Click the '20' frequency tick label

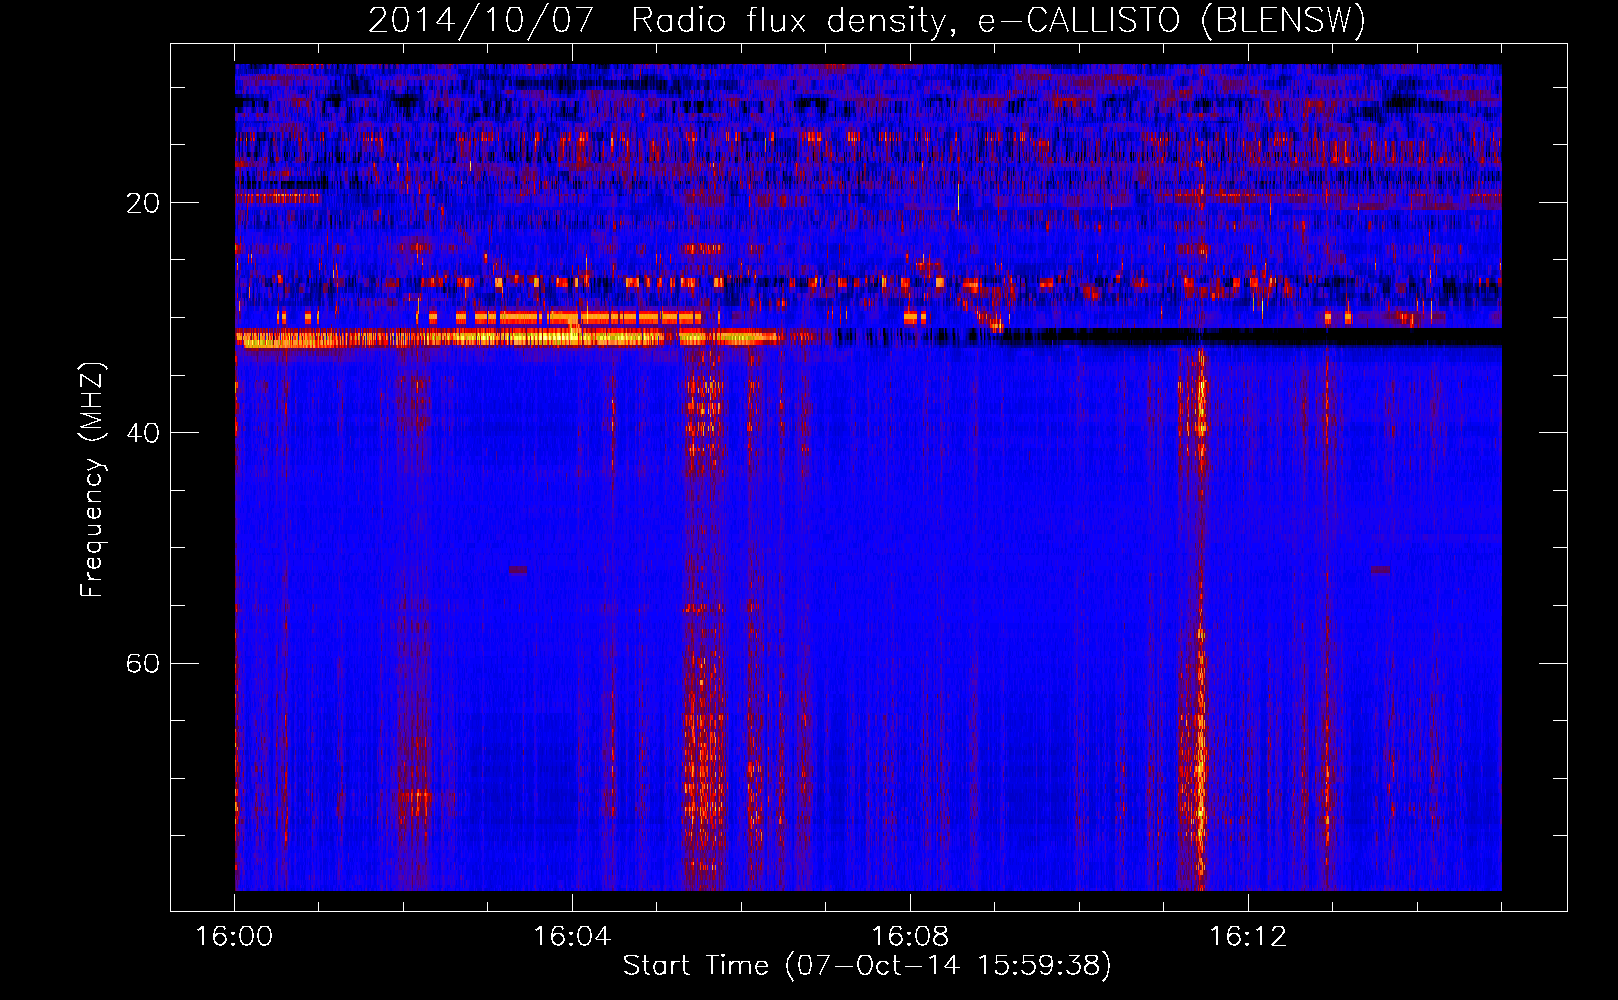click(143, 203)
